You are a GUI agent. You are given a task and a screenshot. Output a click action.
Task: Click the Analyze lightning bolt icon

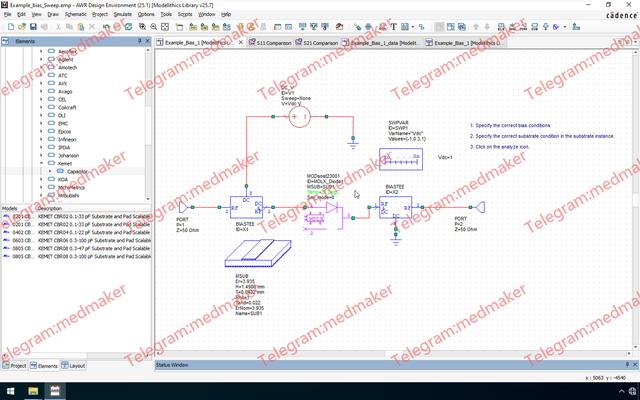point(240,27)
